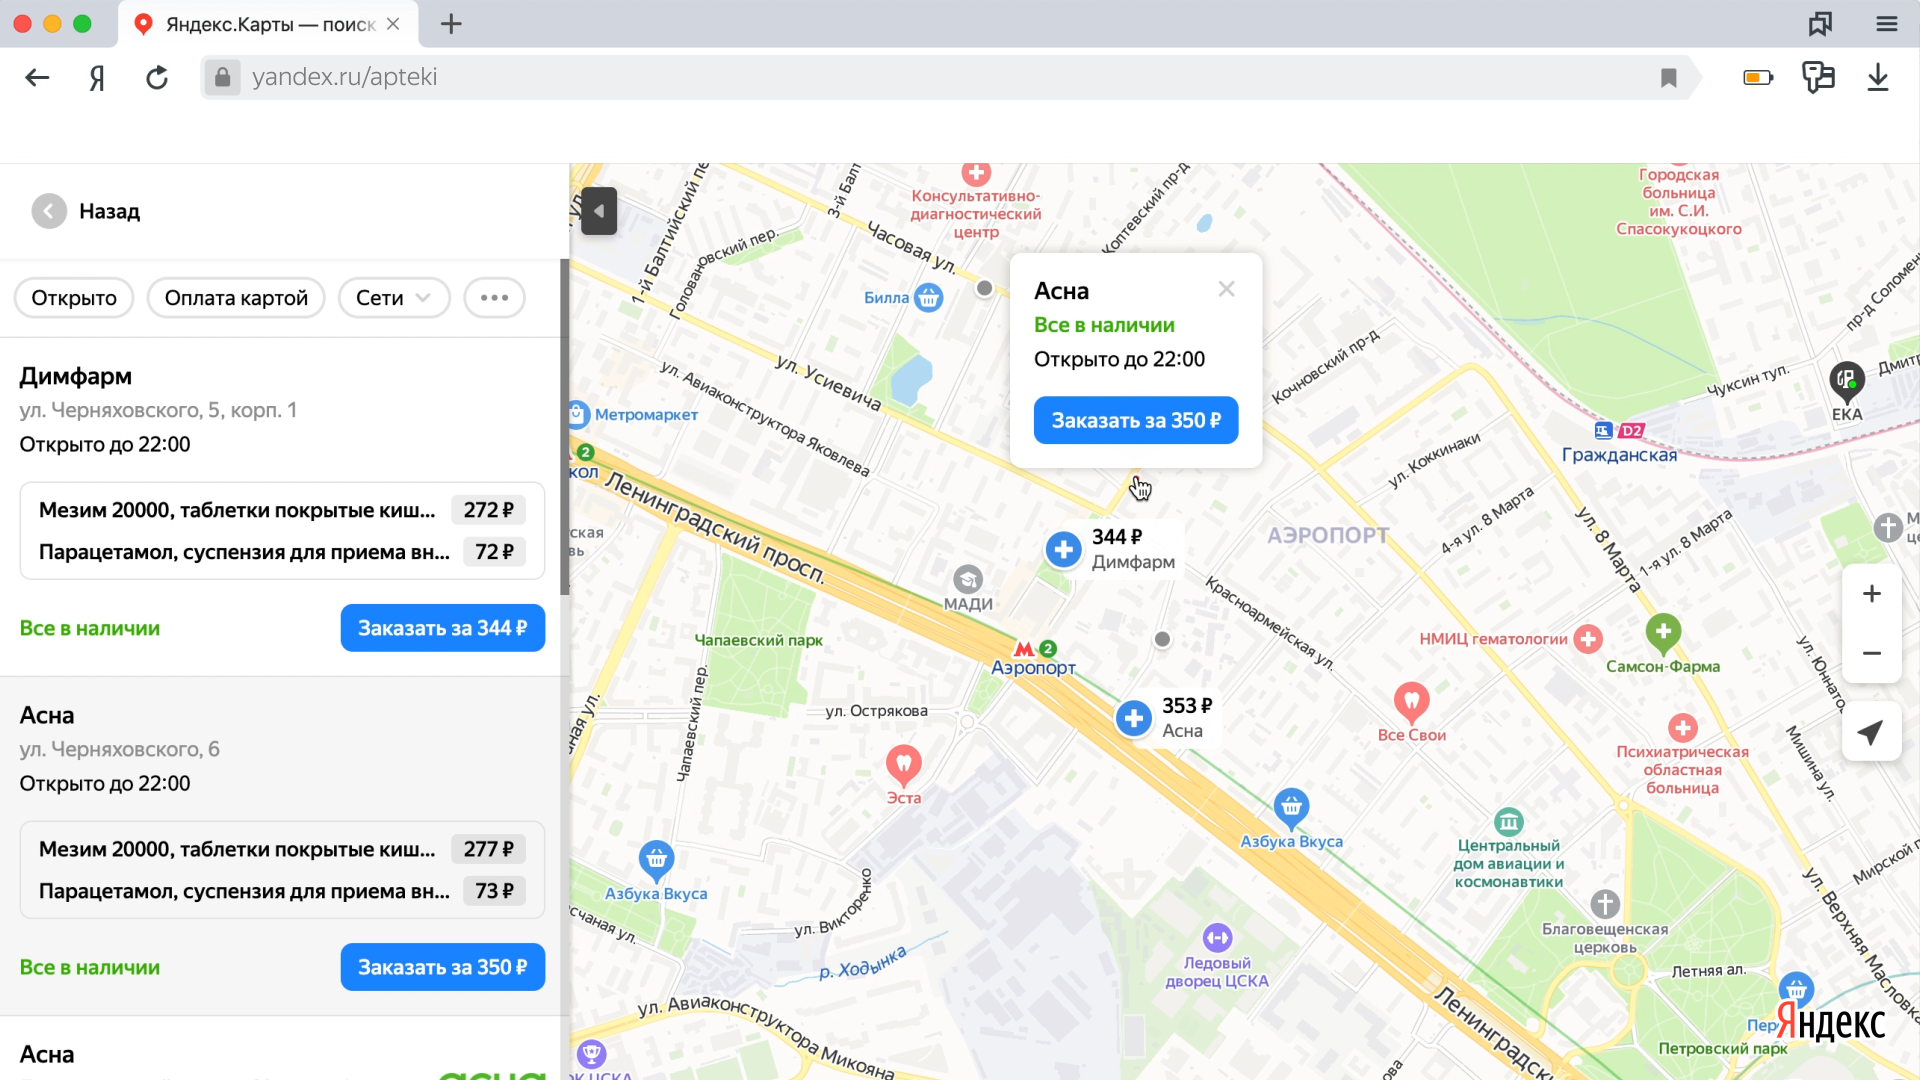Open the page translate icon
The image size is (1920, 1080).
click(1819, 77)
